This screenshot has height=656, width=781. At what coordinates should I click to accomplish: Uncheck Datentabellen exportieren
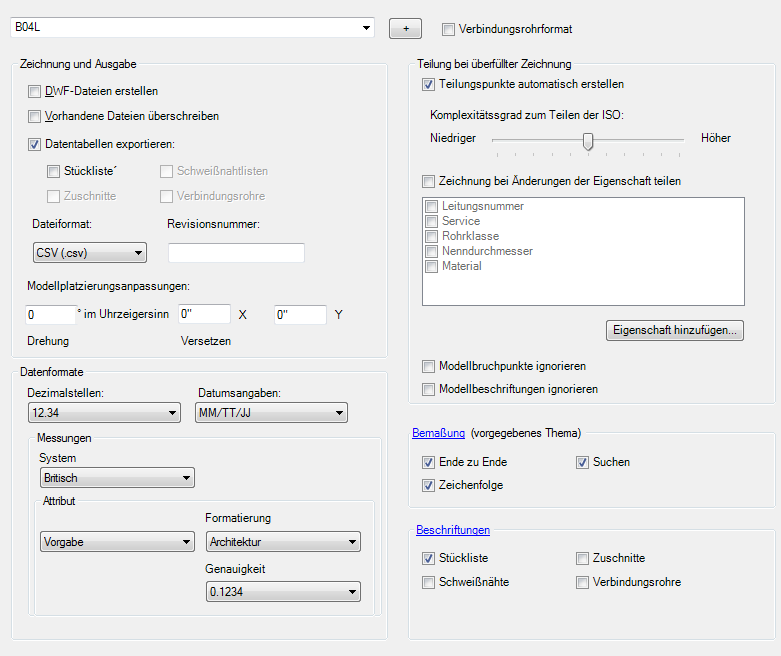tap(35, 144)
